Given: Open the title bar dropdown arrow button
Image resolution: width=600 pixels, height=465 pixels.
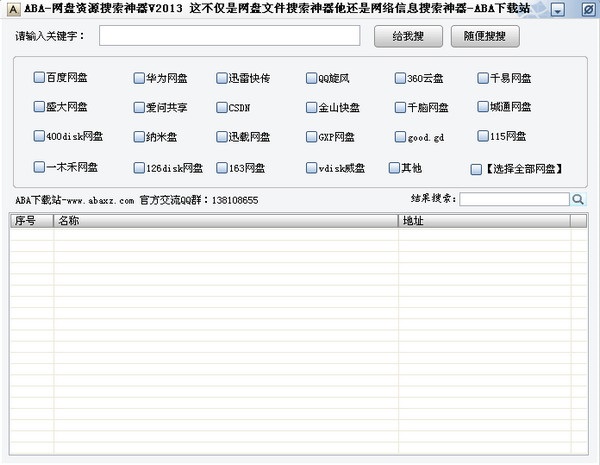Looking at the screenshot, I should [x=558, y=10].
